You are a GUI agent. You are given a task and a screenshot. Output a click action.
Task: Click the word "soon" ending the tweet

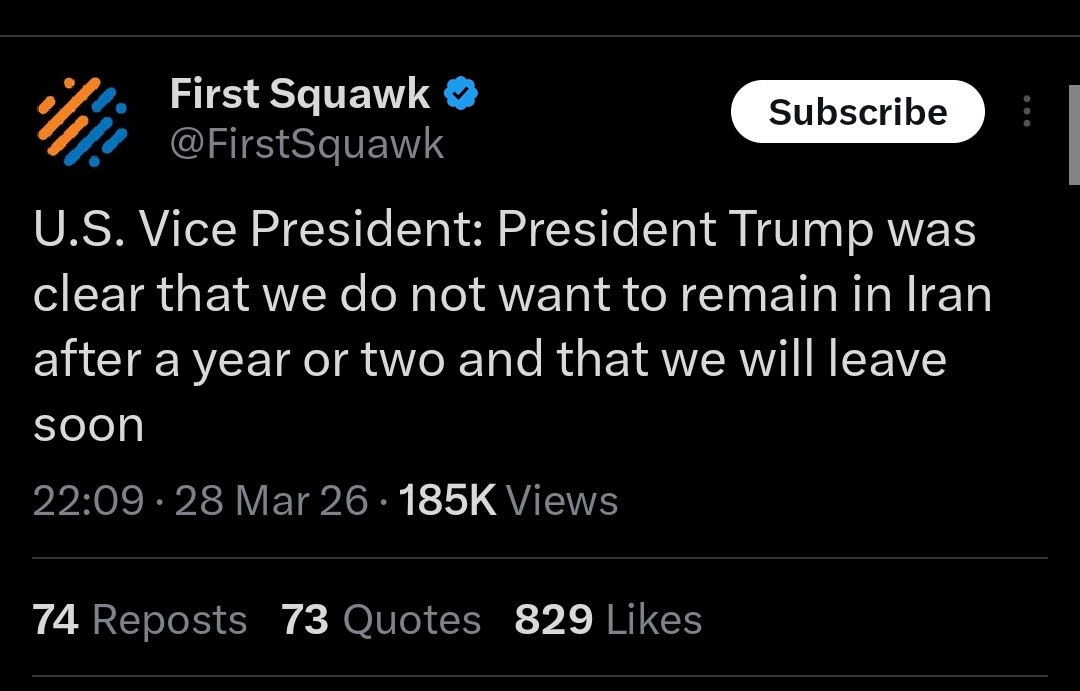coord(89,426)
